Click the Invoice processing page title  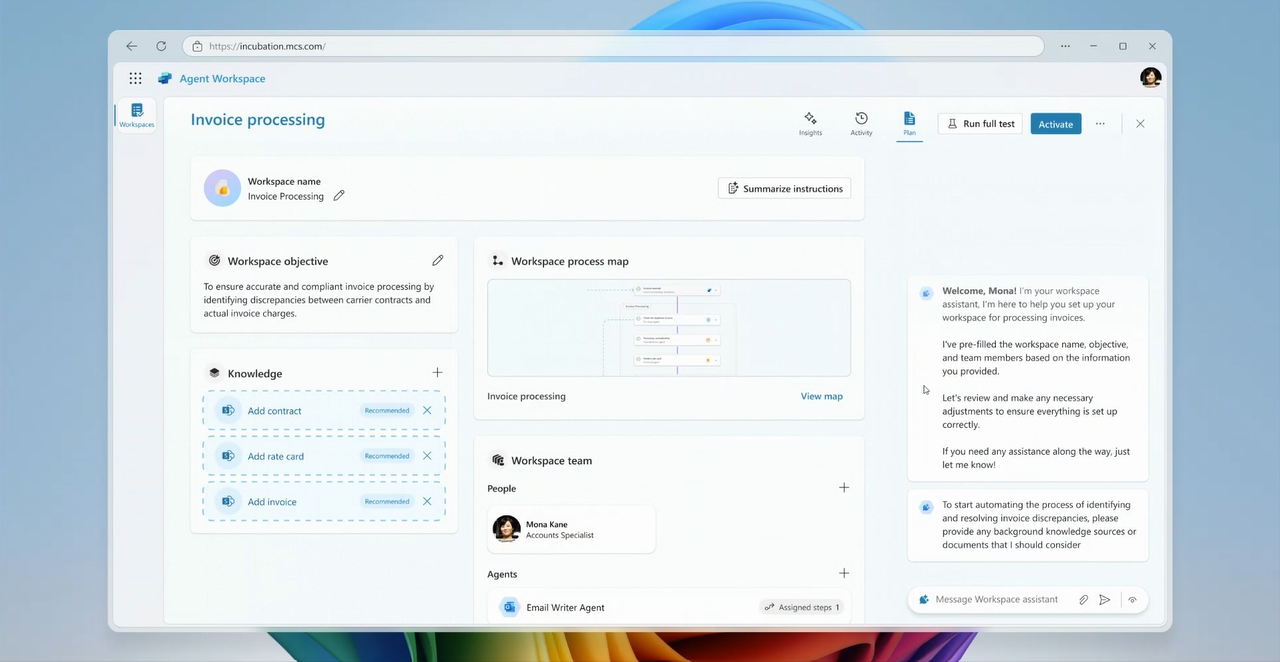pyautogui.click(x=258, y=119)
